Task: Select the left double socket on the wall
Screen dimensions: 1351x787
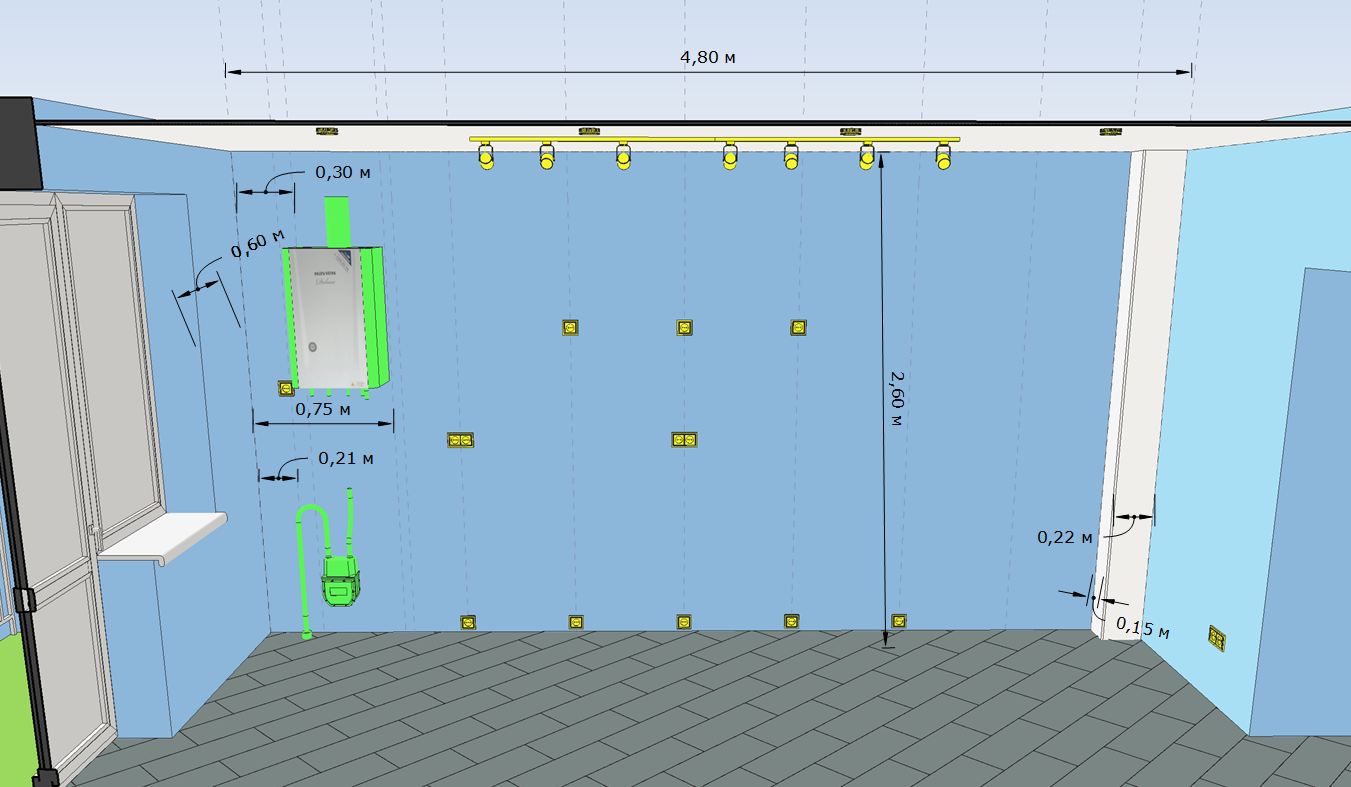Action: (x=460, y=439)
